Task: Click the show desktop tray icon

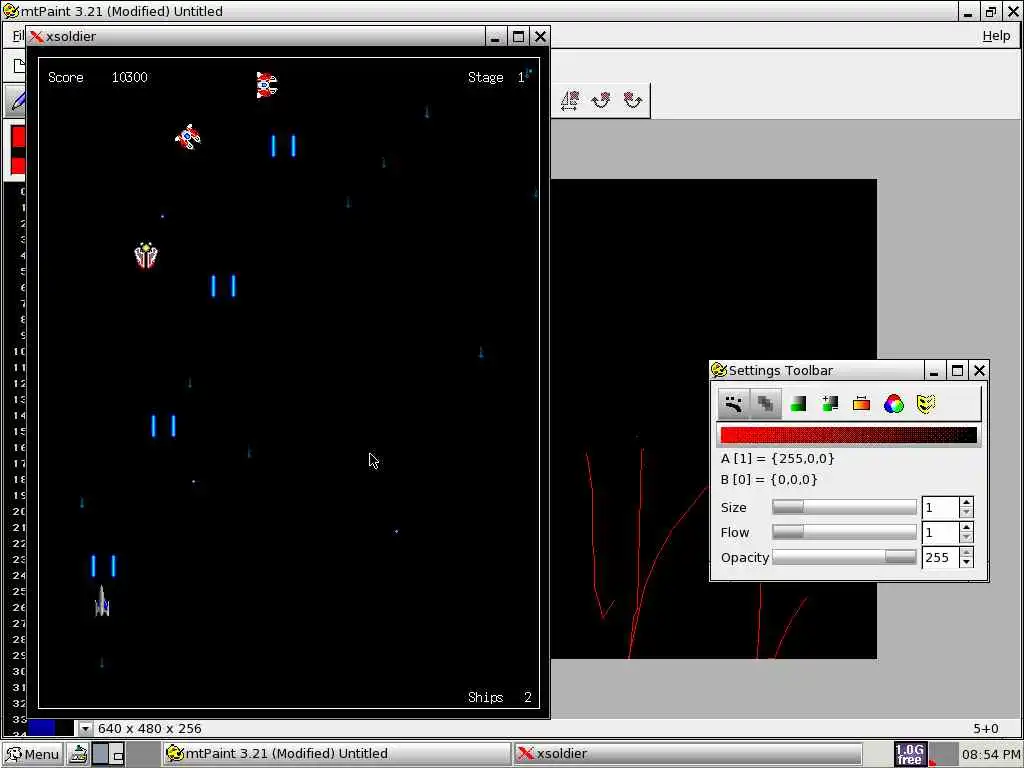Action: 78,754
